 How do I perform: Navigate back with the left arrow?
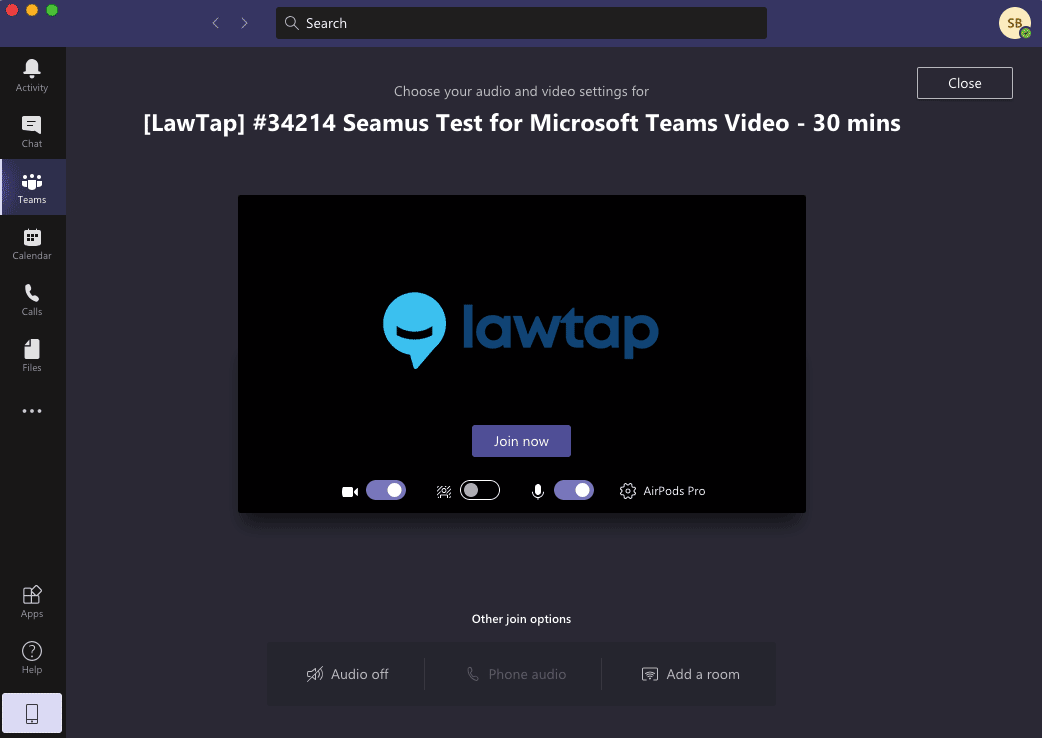(x=216, y=23)
